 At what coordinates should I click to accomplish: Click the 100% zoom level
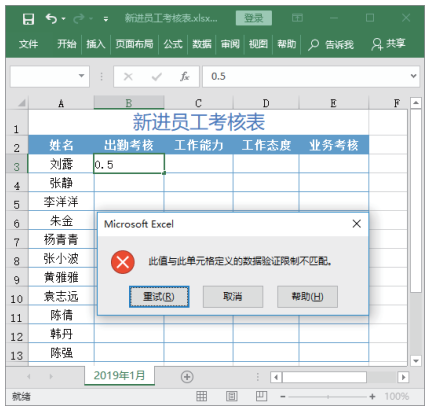coord(397,396)
